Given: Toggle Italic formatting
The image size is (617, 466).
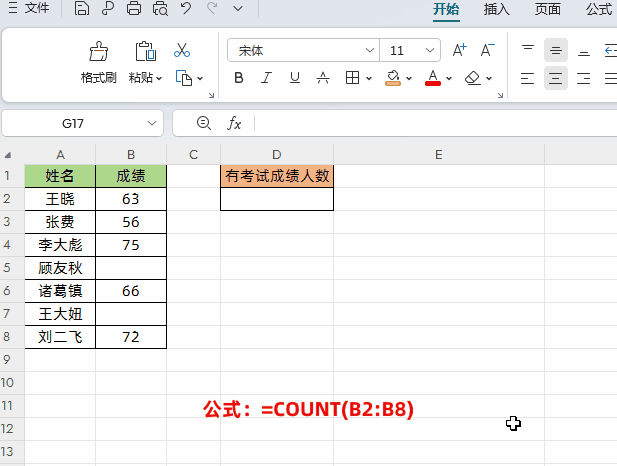Looking at the screenshot, I should [x=267, y=78].
